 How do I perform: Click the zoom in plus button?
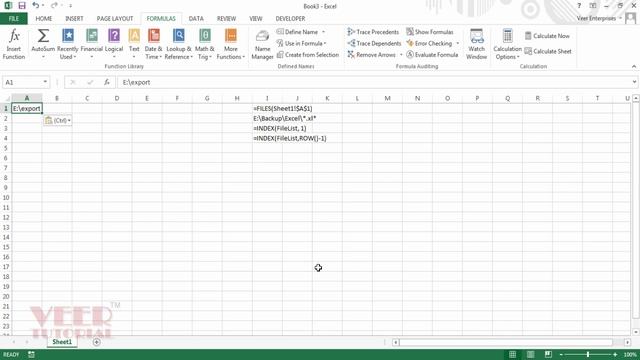[615, 354]
